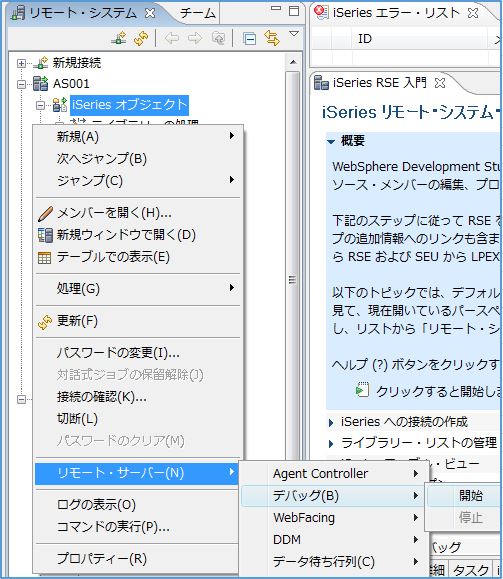The height and width of the screenshot is (579, 503).
Task: Click the ID column header
Action: [365, 39]
